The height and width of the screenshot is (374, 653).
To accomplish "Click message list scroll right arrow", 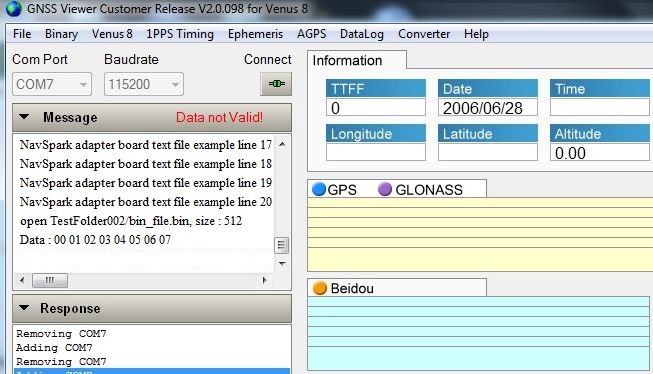I will click(x=264, y=280).
